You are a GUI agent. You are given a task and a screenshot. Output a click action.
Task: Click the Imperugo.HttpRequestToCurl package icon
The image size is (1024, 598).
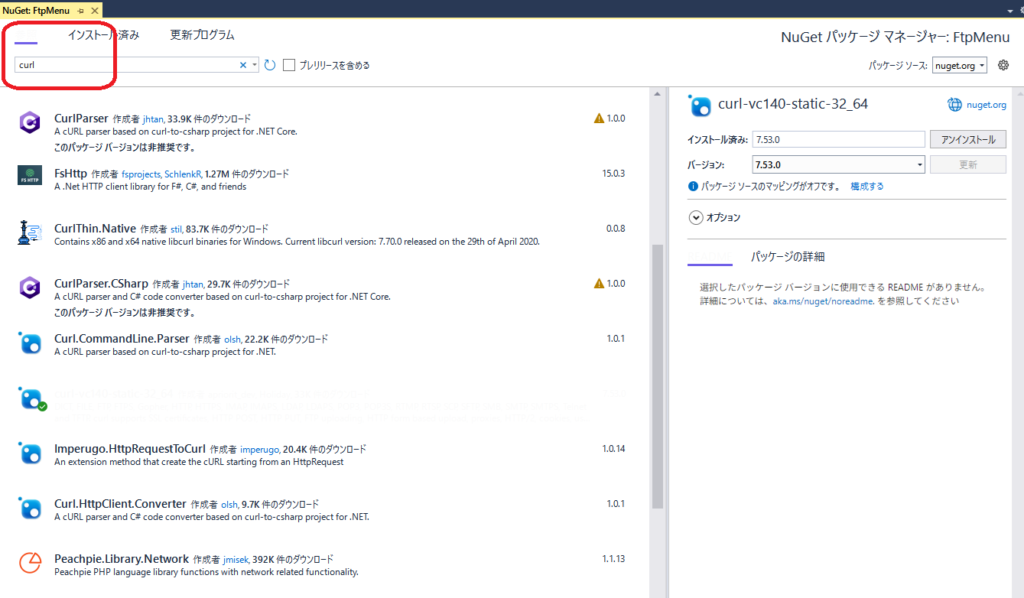click(x=30, y=454)
